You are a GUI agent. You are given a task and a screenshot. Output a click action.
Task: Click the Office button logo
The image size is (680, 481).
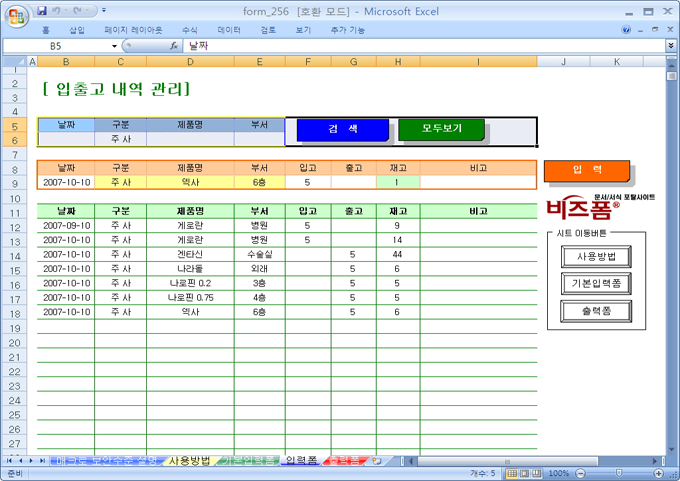(17, 14)
